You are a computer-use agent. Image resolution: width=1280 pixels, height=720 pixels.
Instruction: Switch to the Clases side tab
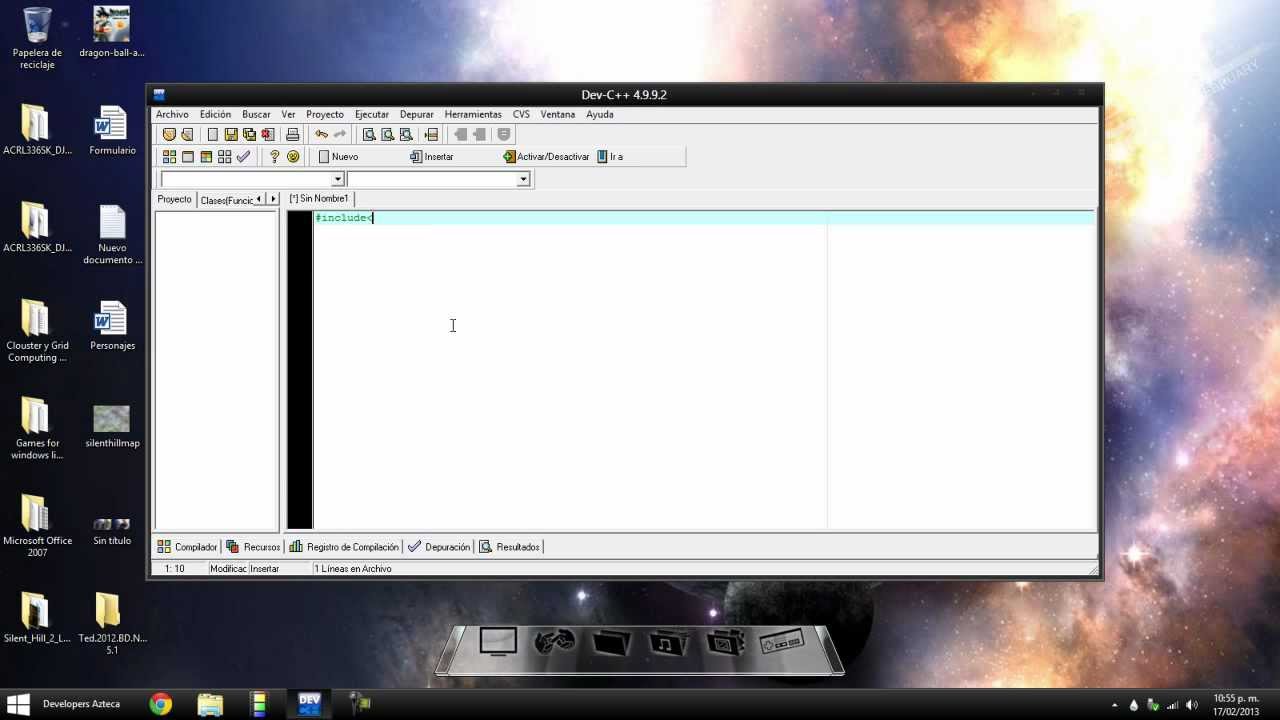(x=226, y=200)
